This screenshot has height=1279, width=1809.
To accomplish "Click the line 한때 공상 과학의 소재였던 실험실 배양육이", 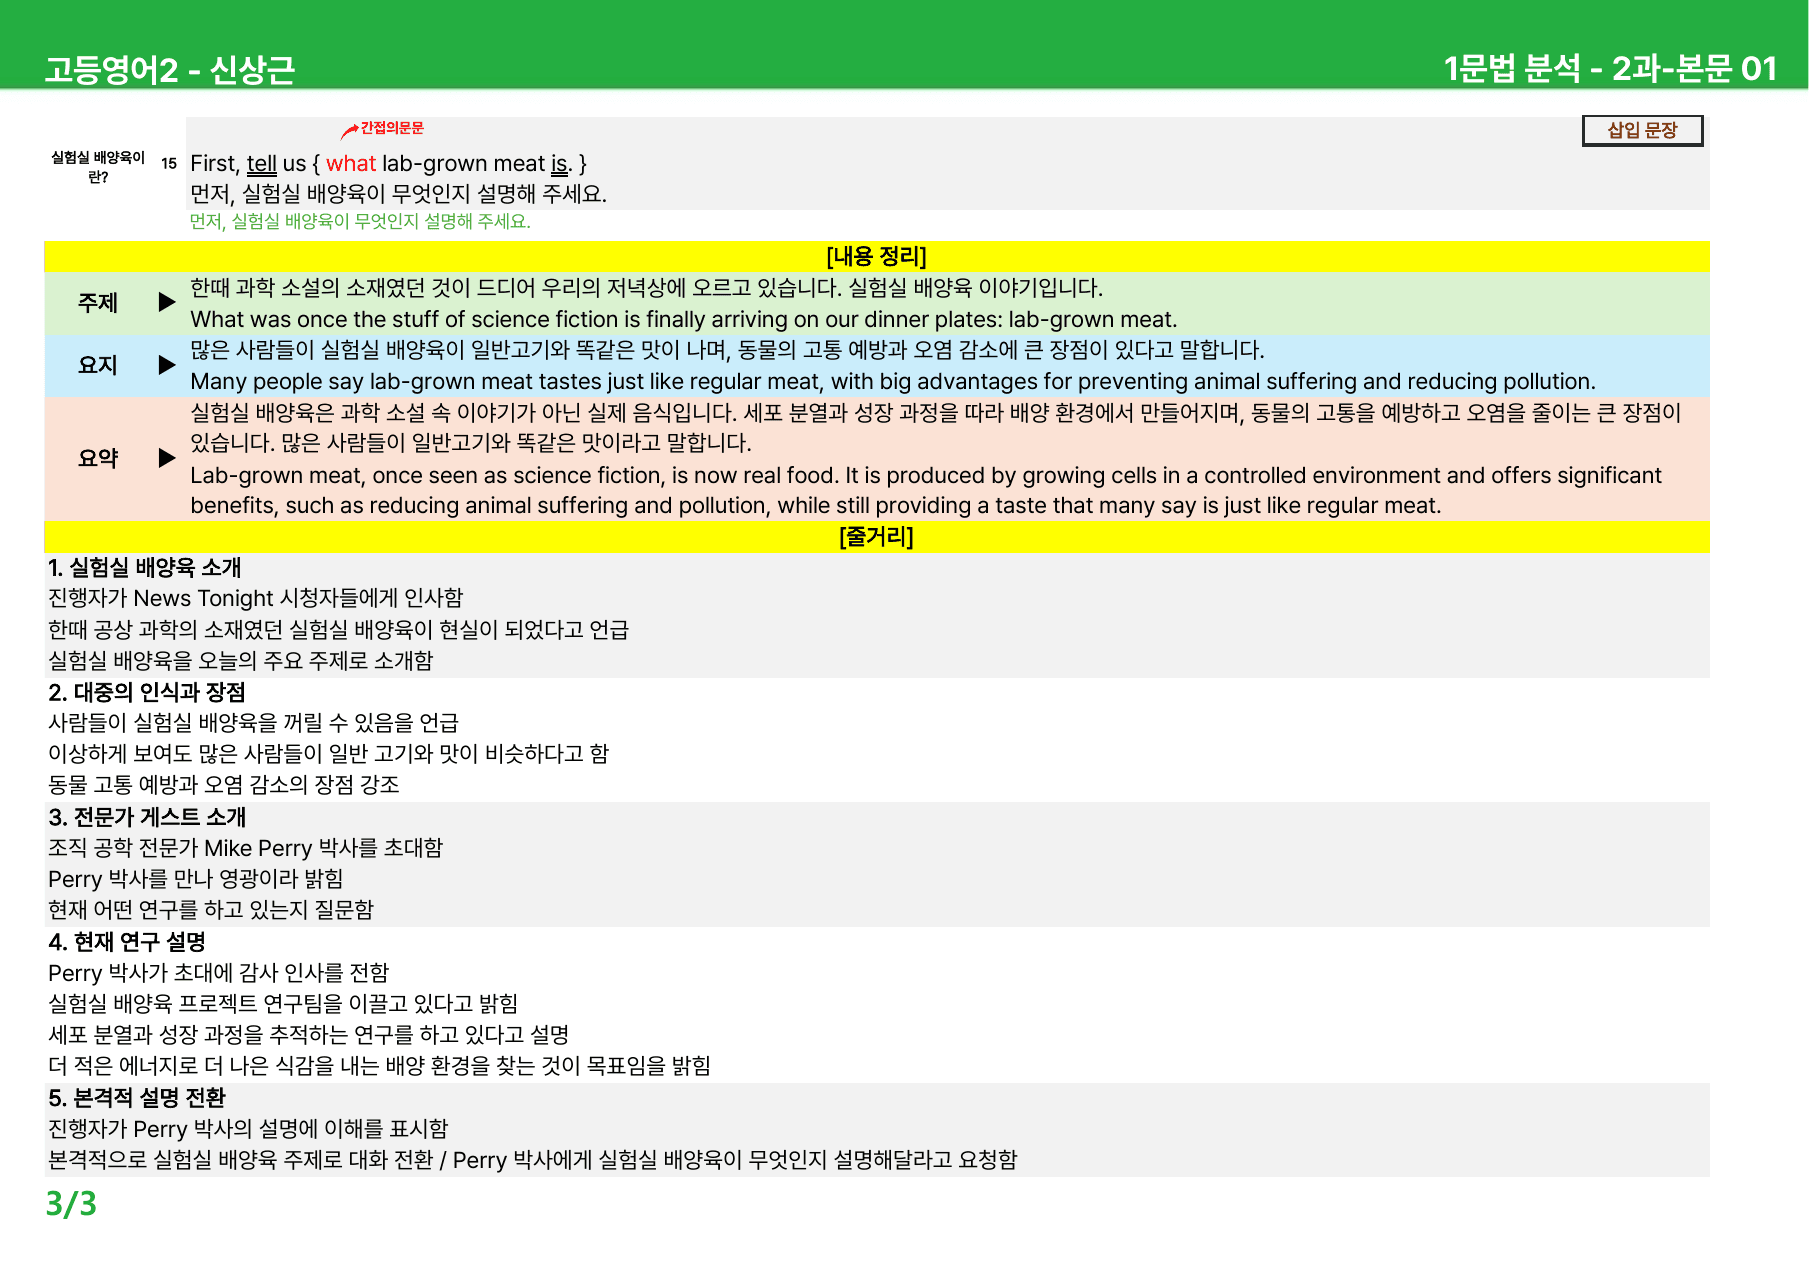I will (338, 629).
